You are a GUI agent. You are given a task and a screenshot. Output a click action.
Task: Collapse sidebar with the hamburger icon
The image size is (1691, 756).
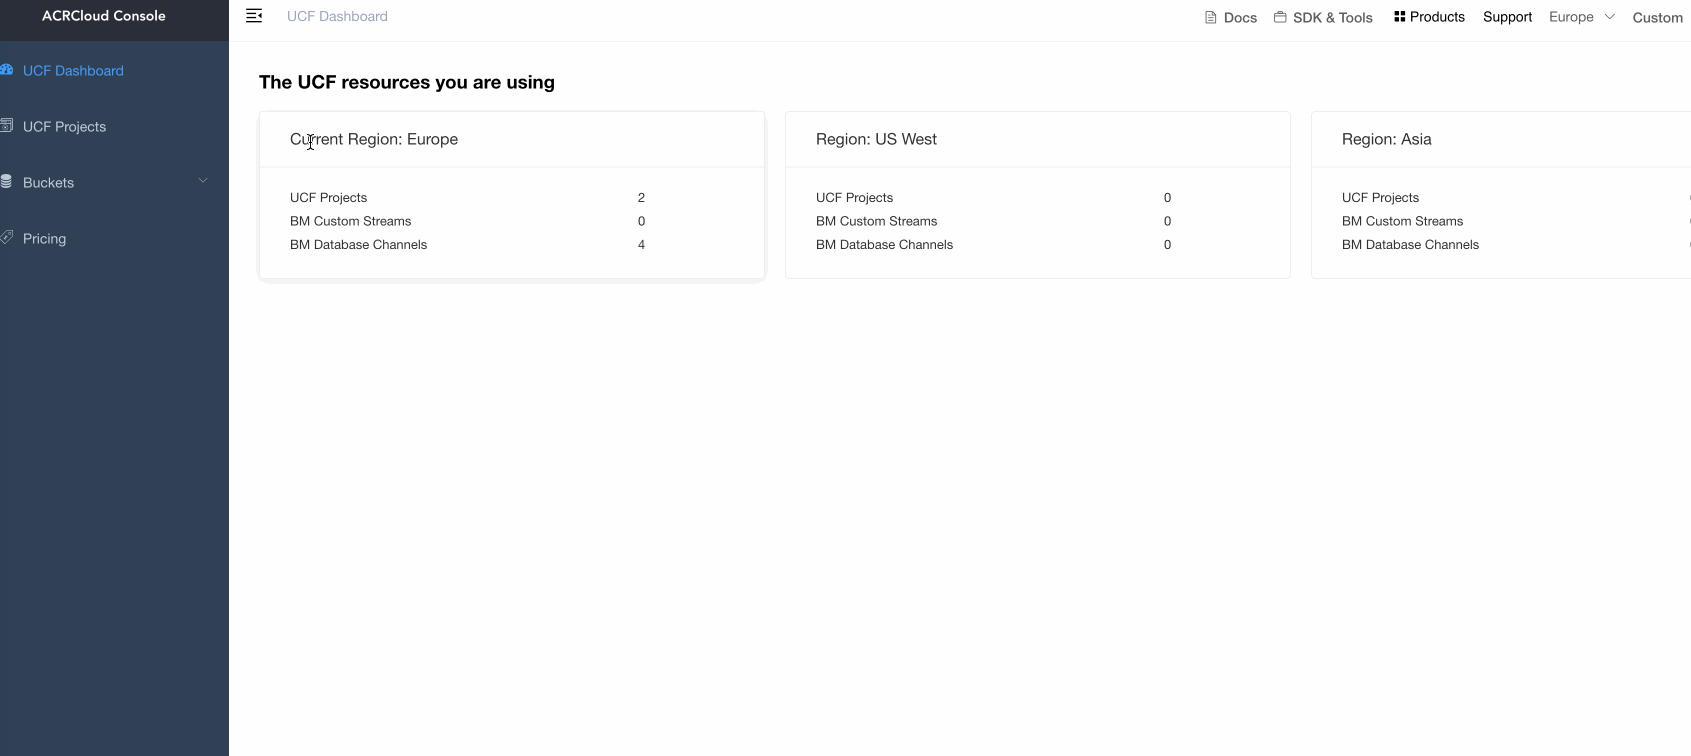point(254,16)
